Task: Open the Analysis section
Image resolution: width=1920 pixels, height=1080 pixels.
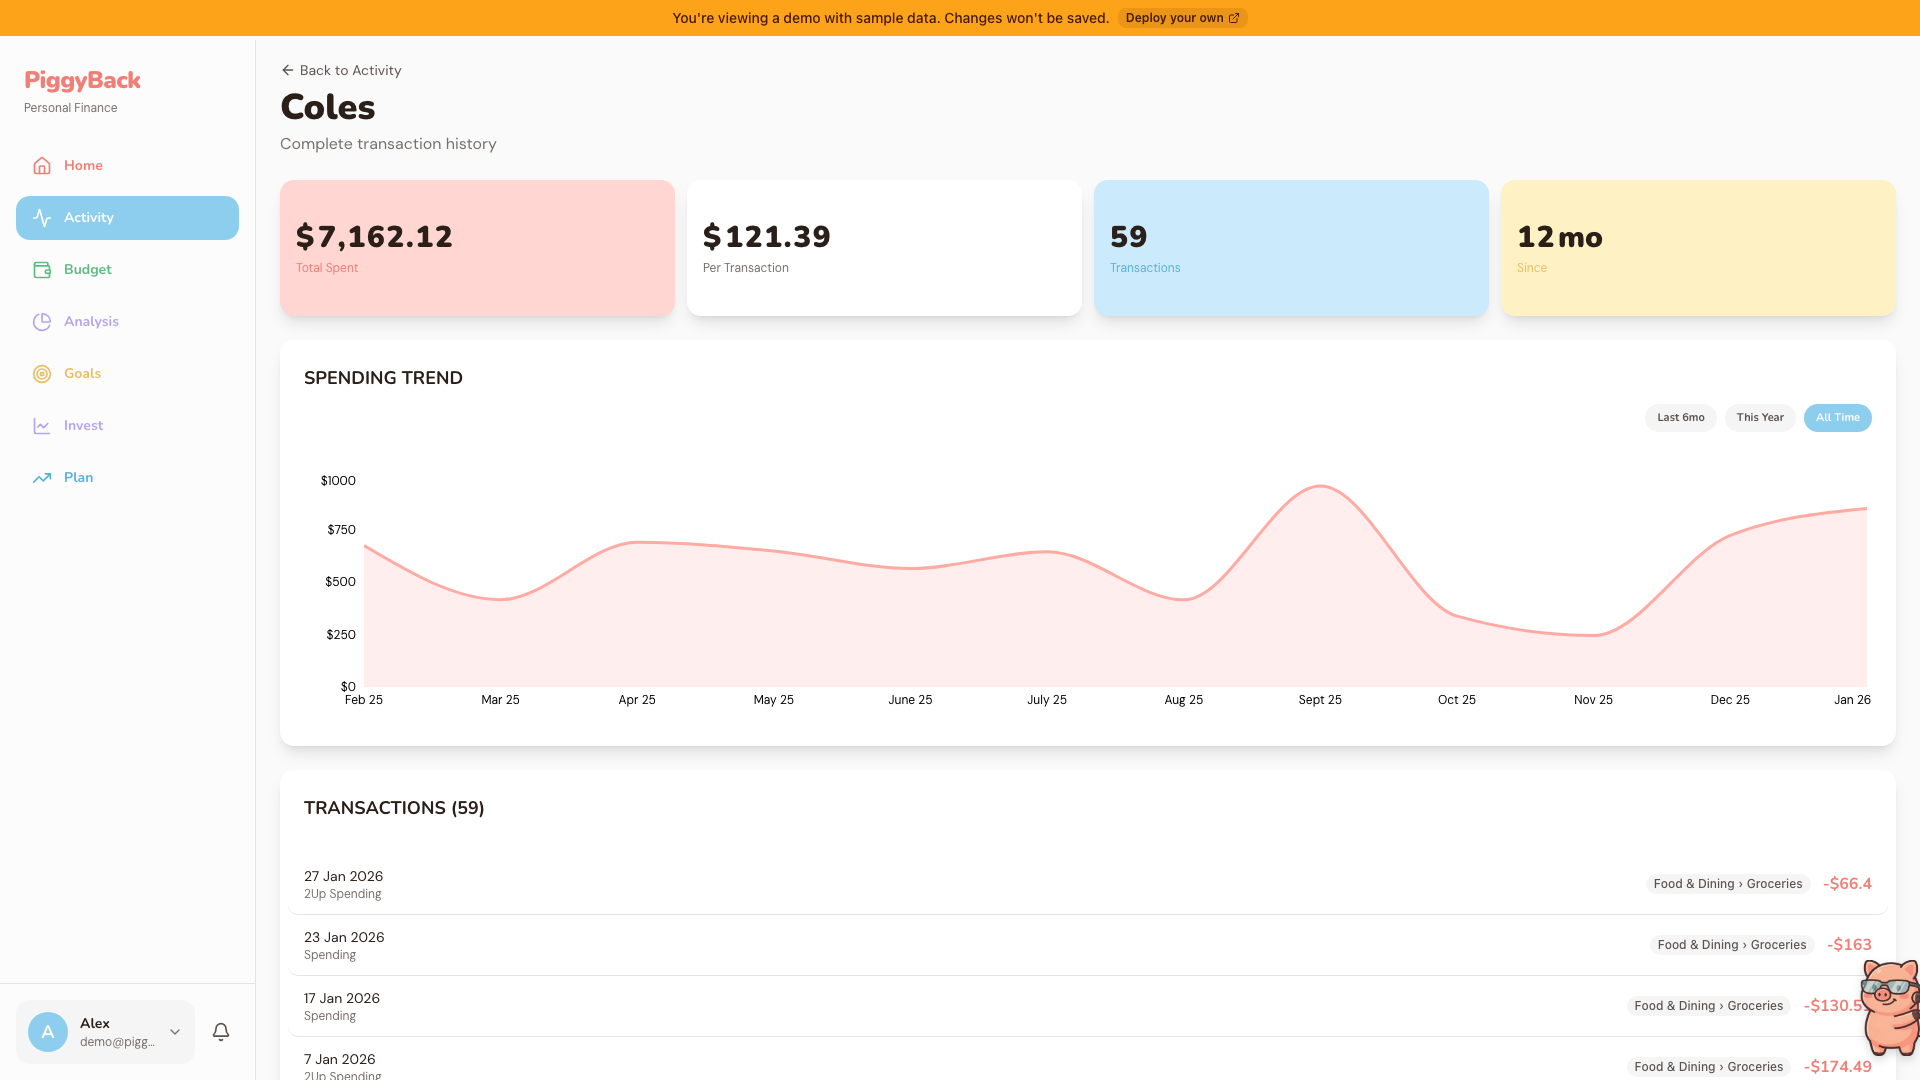Action: point(127,322)
